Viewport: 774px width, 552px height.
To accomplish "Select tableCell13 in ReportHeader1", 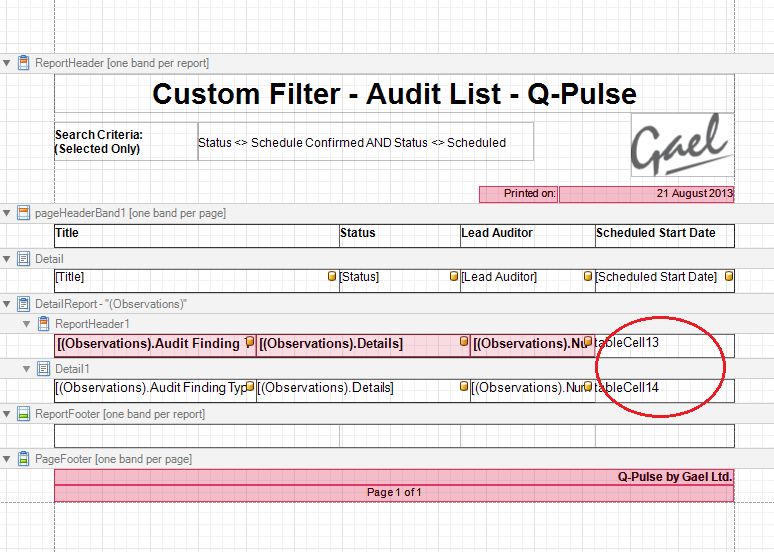I will (x=665, y=346).
